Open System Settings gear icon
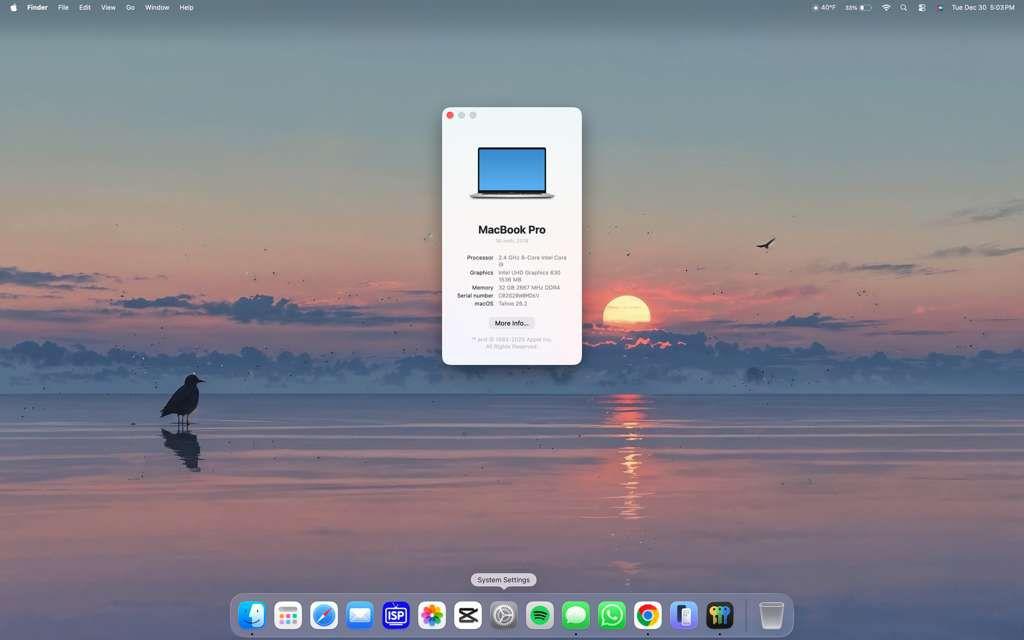The width and height of the screenshot is (1024, 640). coord(504,615)
